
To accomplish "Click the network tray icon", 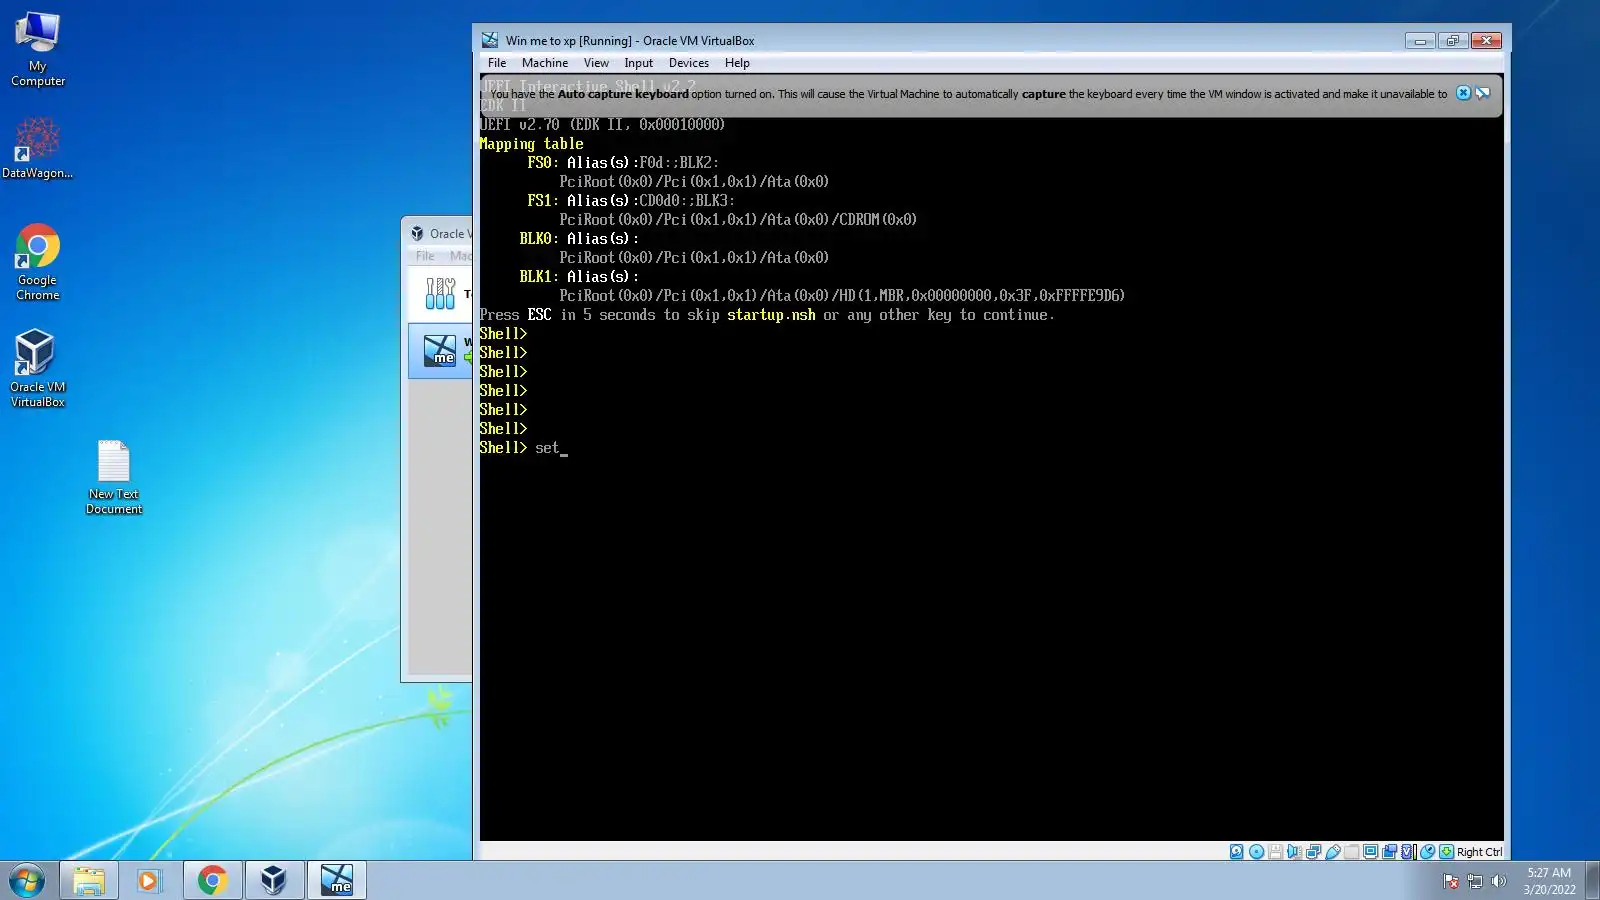I will coord(1475,881).
